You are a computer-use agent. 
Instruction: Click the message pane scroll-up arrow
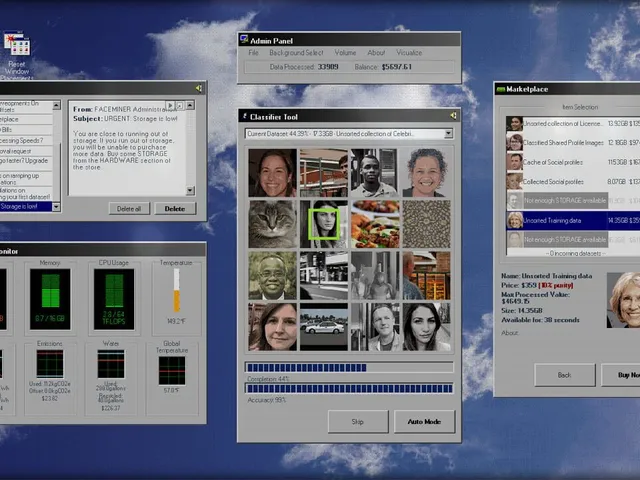(190, 105)
